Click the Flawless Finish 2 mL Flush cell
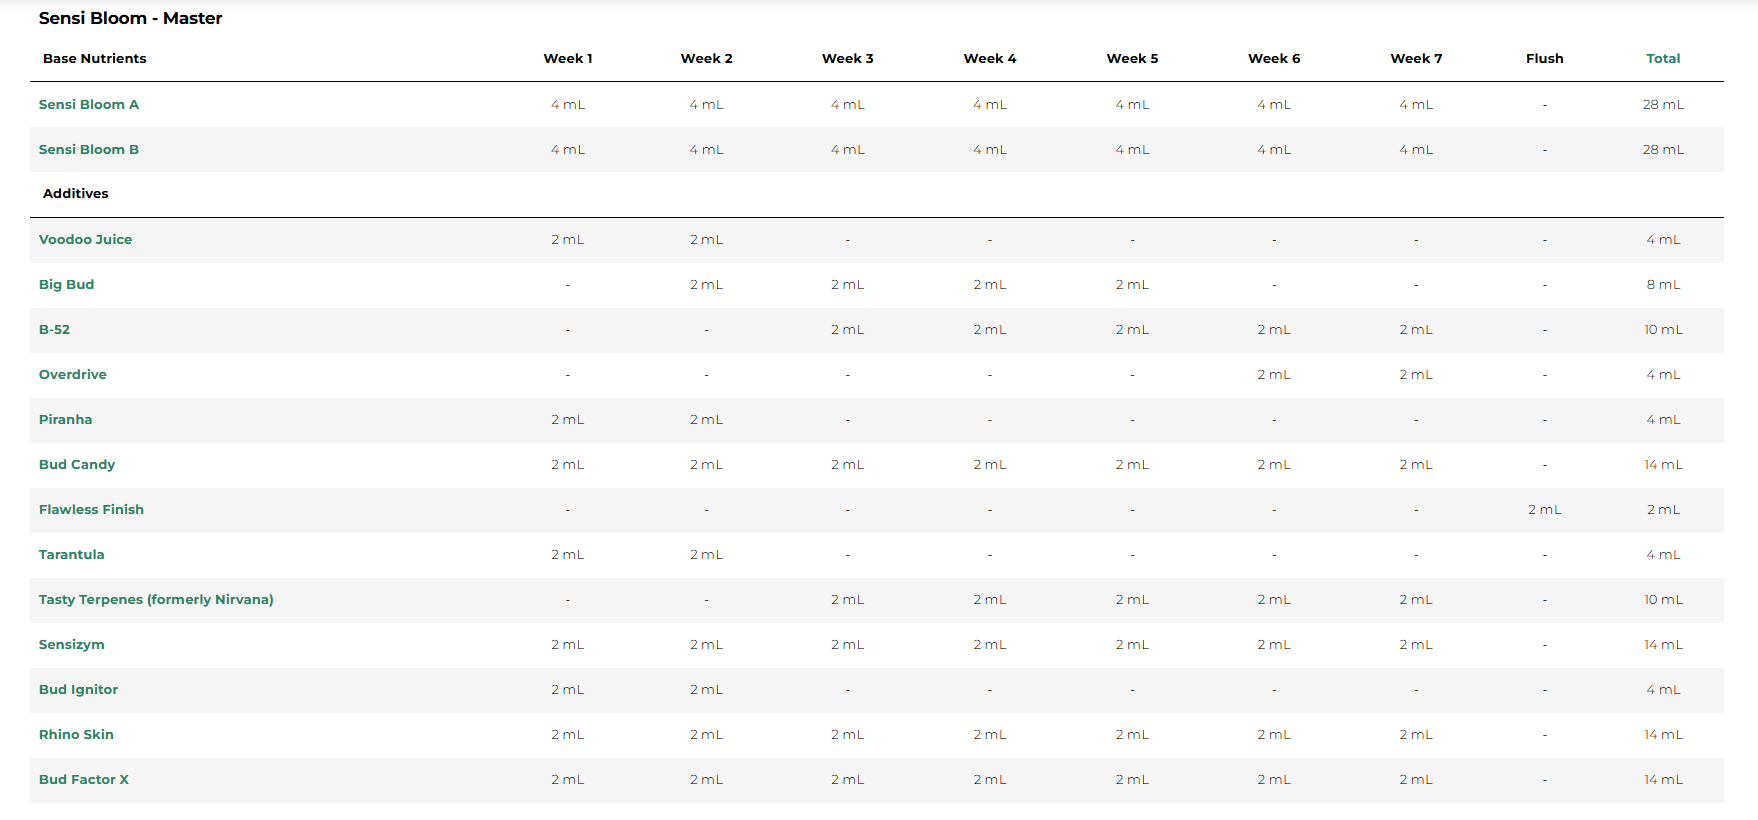 point(1544,510)
